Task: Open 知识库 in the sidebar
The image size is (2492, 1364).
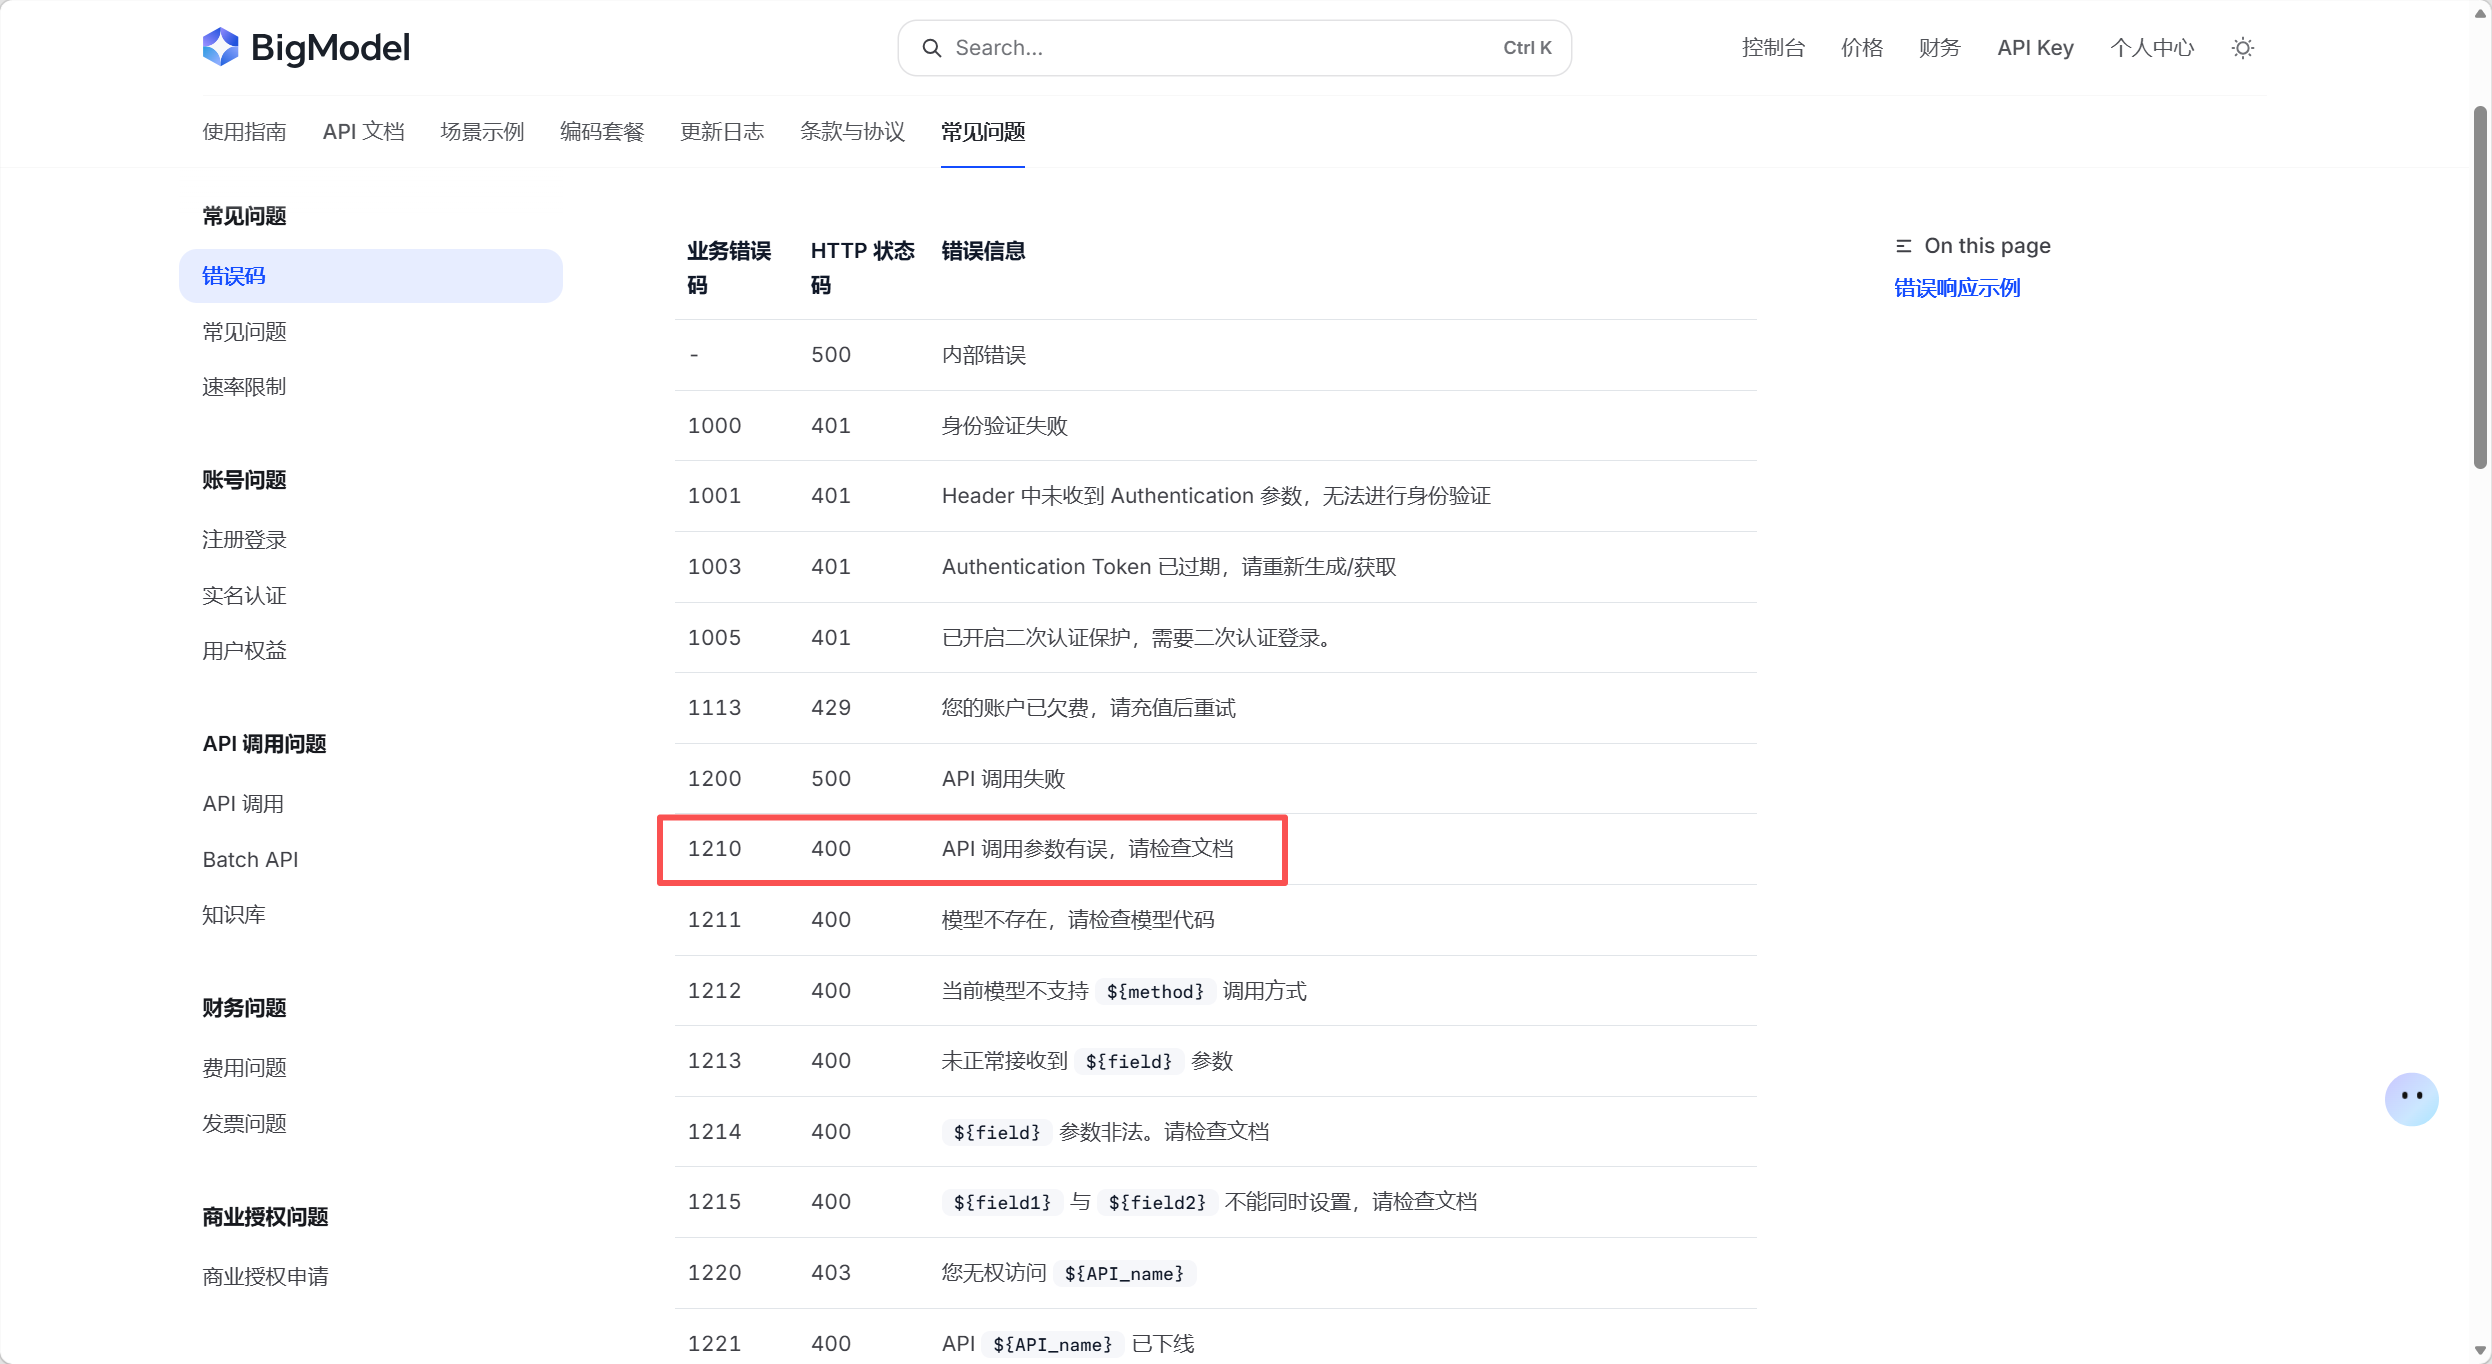Action: pos(234,915)
